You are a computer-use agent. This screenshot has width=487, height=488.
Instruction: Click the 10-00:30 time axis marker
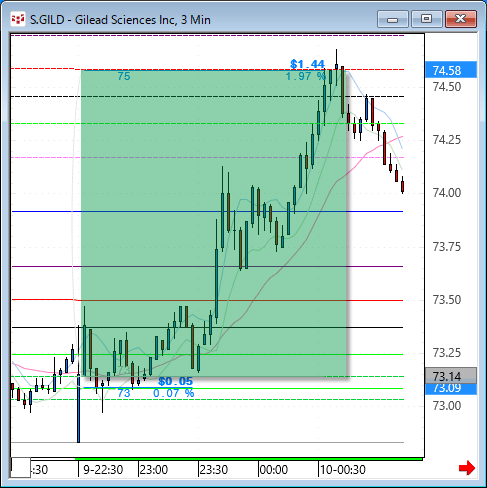coord(342,470)
